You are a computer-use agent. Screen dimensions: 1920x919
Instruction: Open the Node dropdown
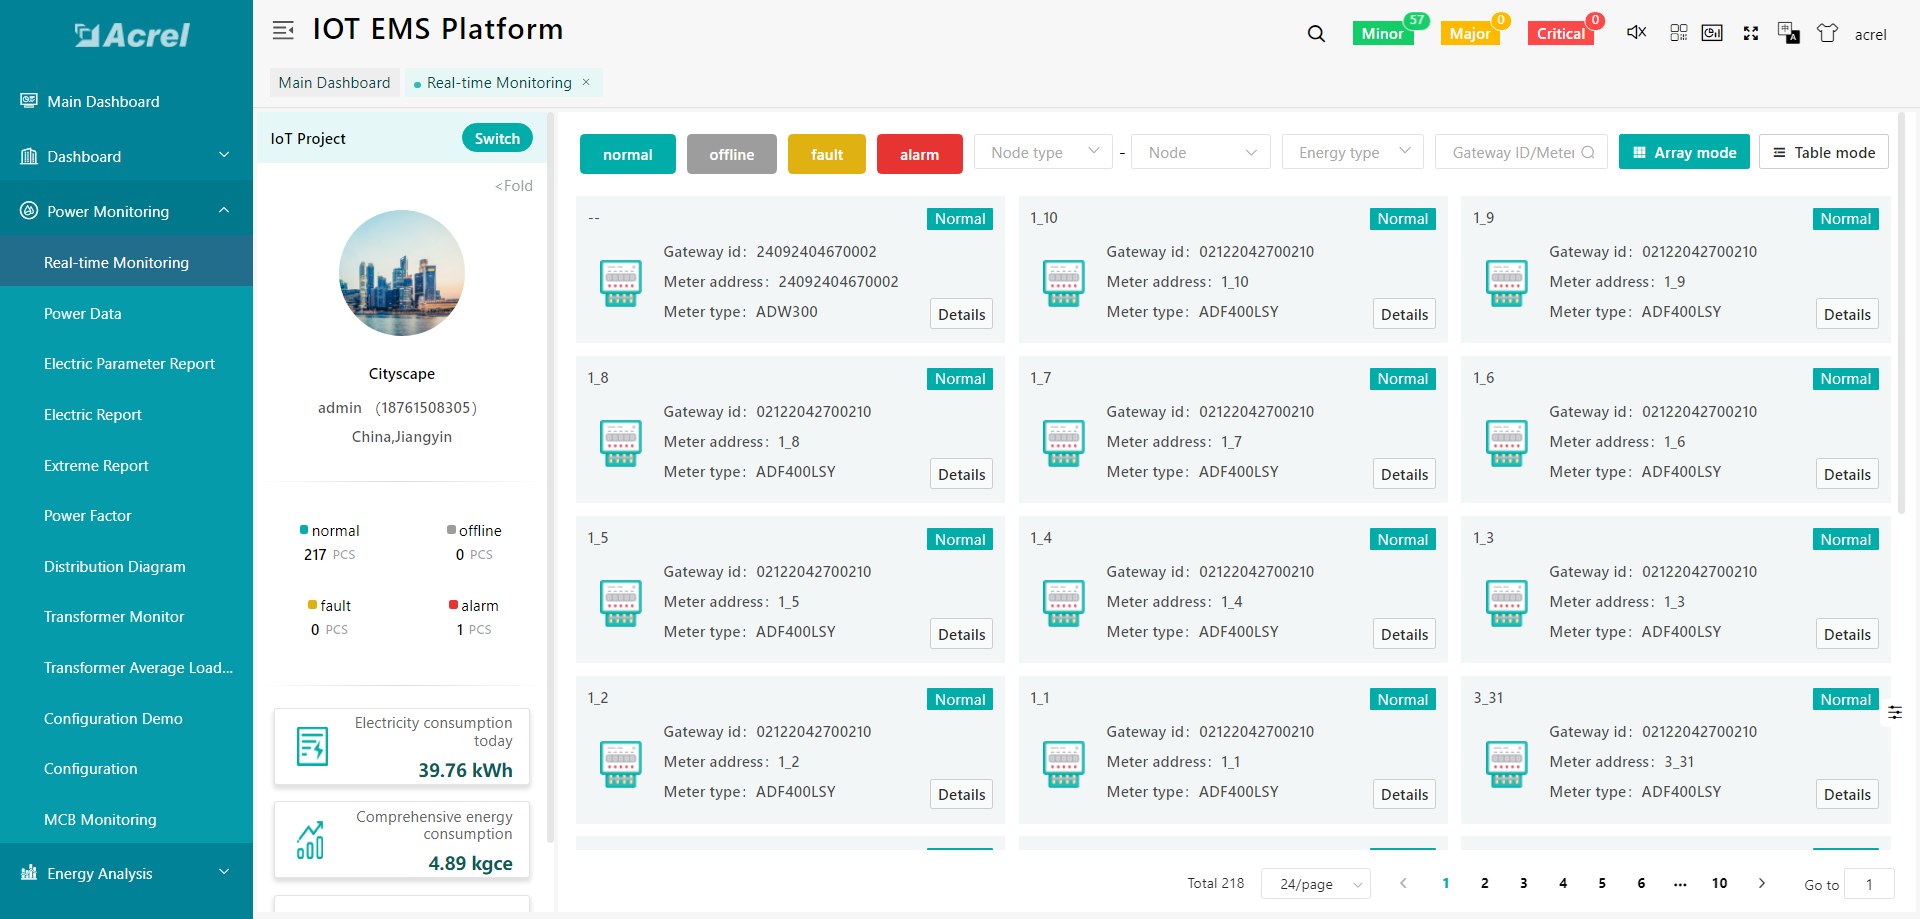point(1201,152)
